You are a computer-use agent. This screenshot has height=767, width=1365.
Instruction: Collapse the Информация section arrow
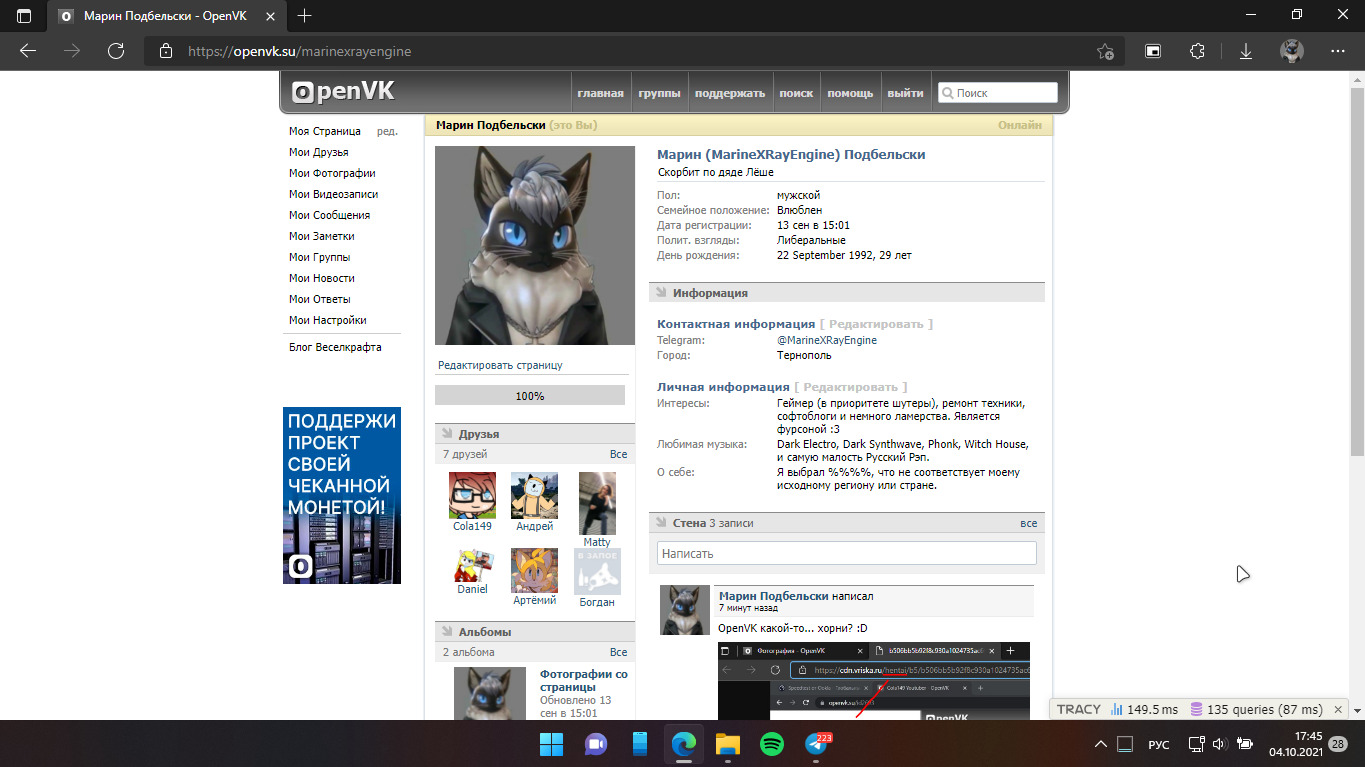[661, 293]
